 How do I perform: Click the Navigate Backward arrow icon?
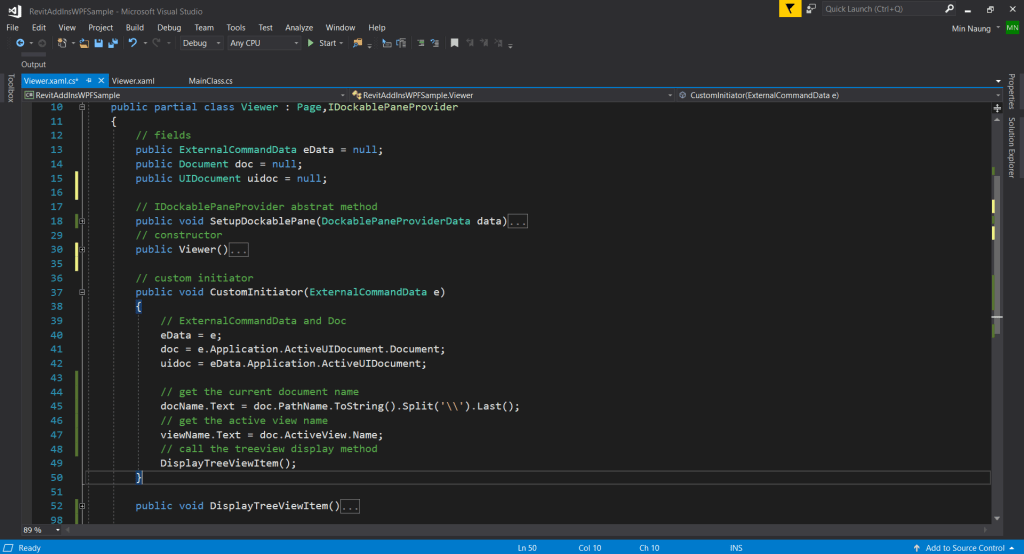coord(20,43)
